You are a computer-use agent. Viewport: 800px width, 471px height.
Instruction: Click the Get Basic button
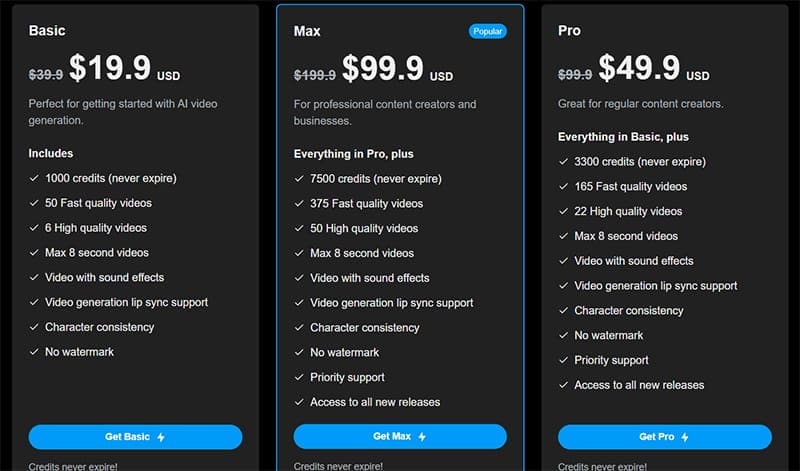135,437
